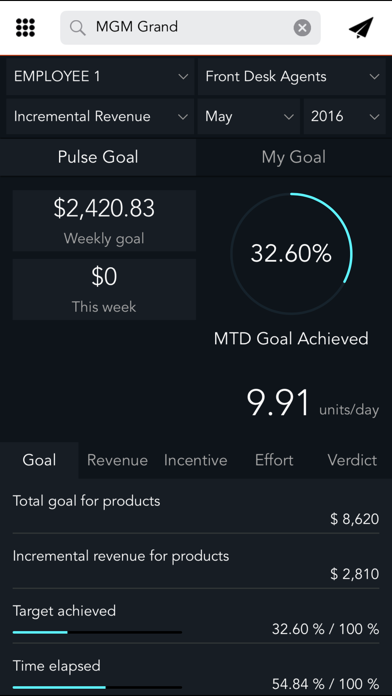This screenshot has height=696, width=392.
Task: Open the Revenue tab
Action: pos(117,460)
